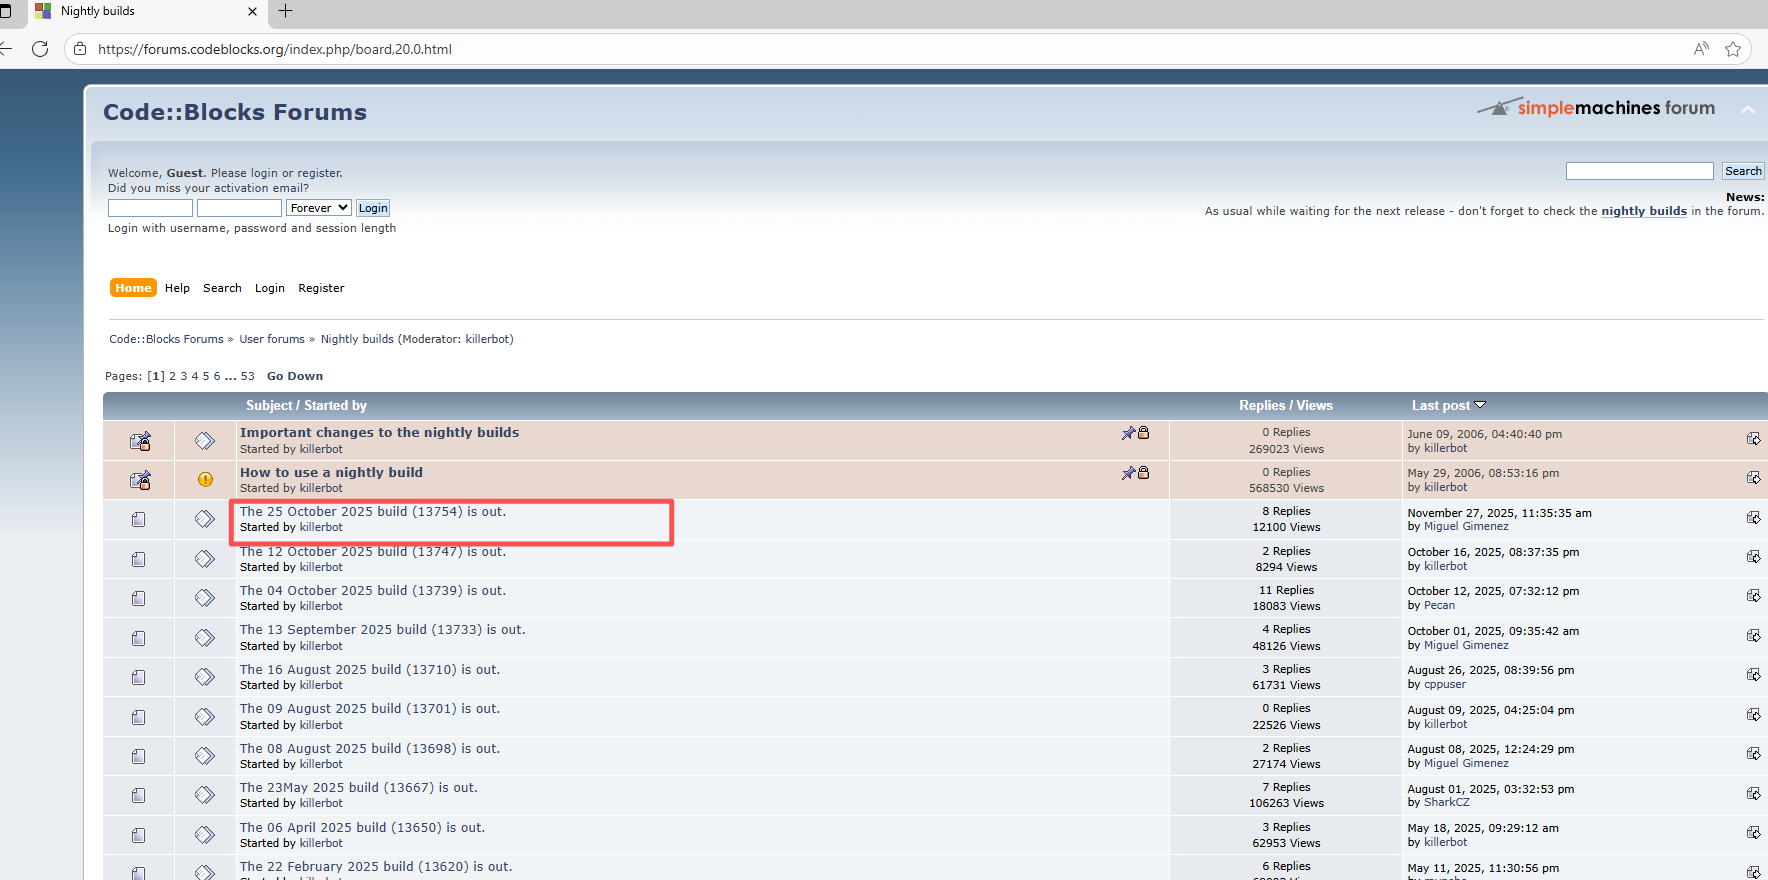Sort topics by Views column header
The image size is (1768, 880).
1314,405
